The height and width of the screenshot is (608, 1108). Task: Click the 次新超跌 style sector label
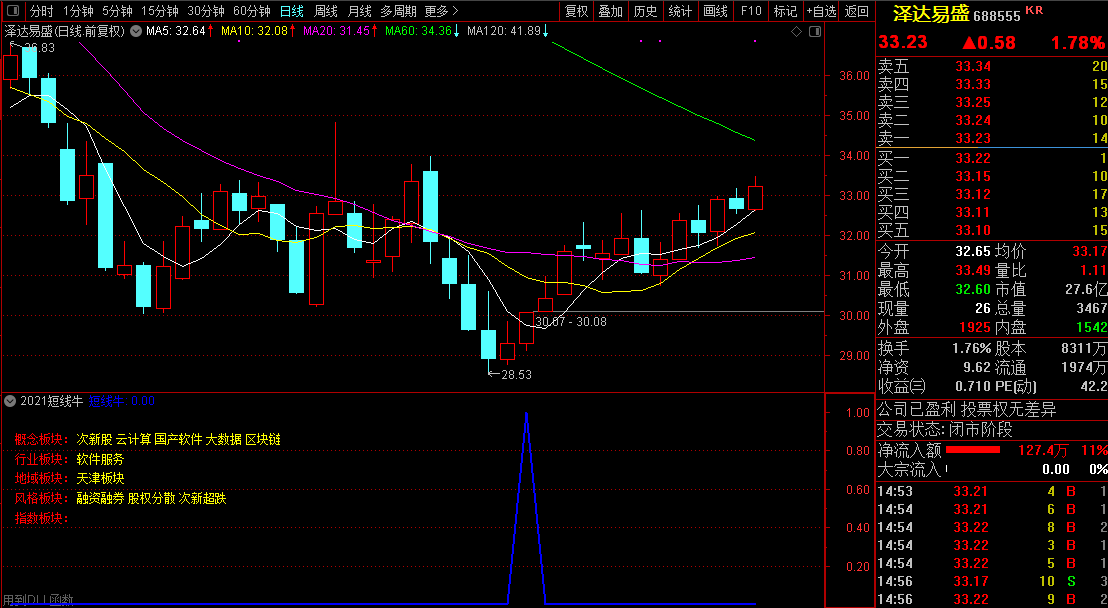pyautogui.click(x=202, y=498)
